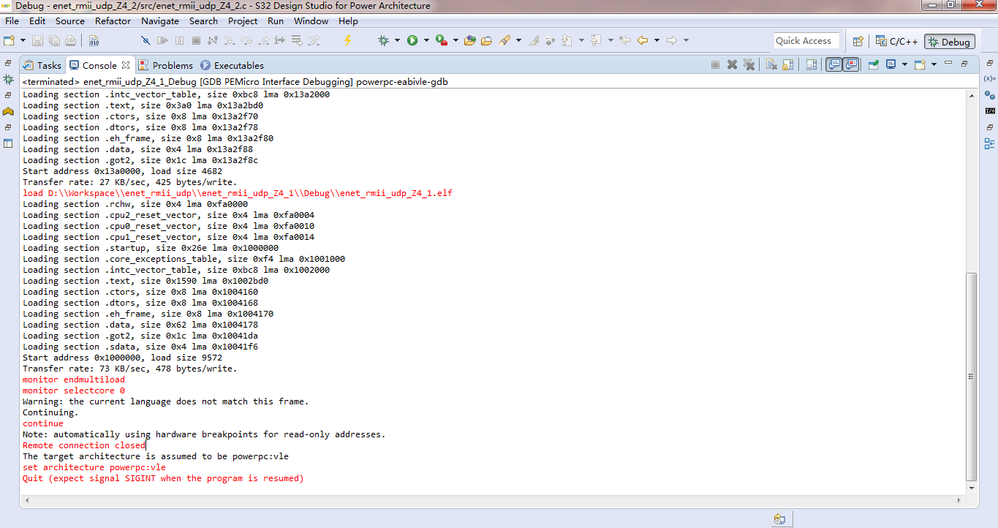Viewport: 998px width, 528px height.
Task: Click the Clear Console icon
Action: pos(771,65)
